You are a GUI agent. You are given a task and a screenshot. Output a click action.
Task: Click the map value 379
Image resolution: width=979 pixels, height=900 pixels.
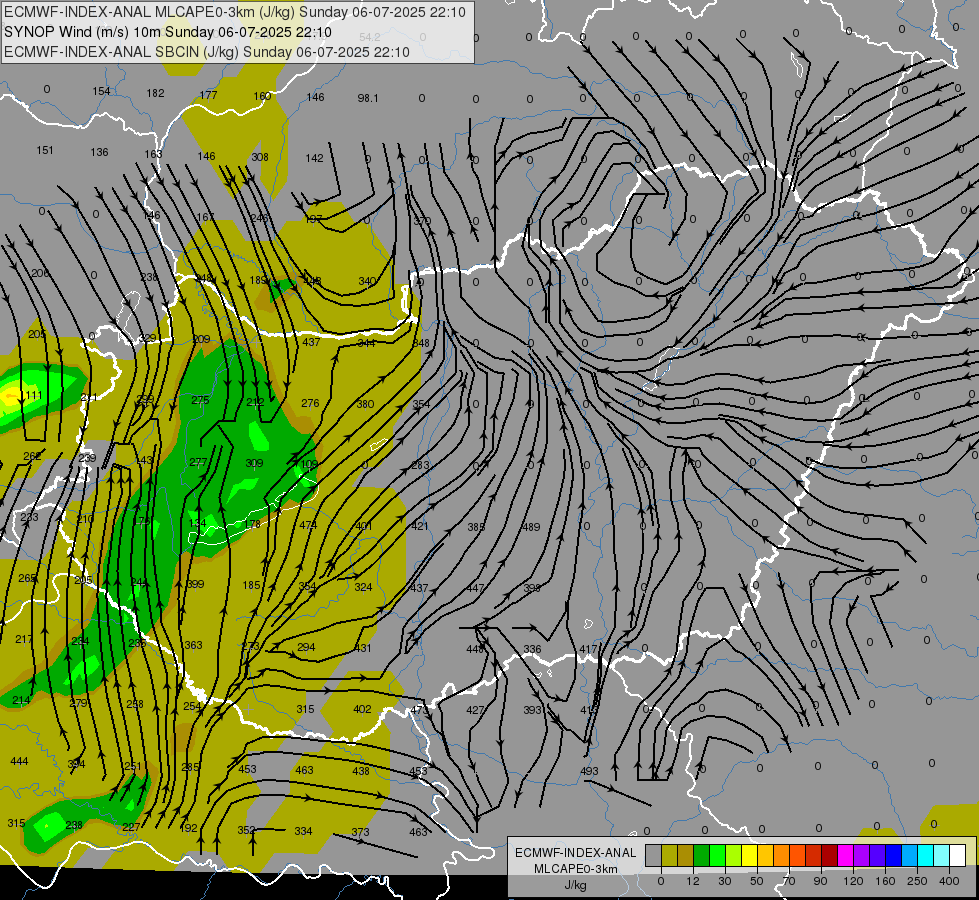point(422,221)
